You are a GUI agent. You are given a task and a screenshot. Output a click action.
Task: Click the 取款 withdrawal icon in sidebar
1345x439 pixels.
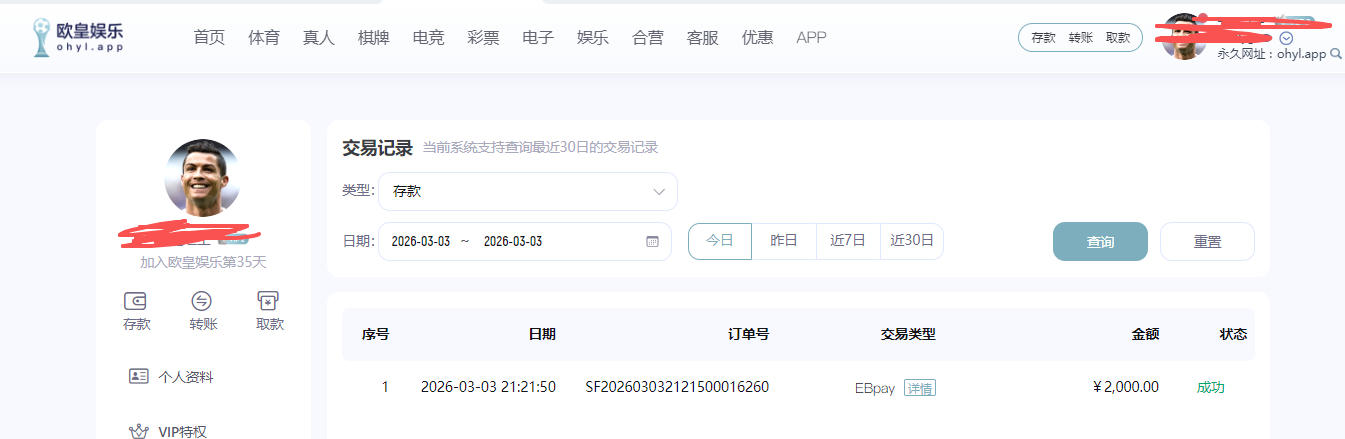click(268, 301)
